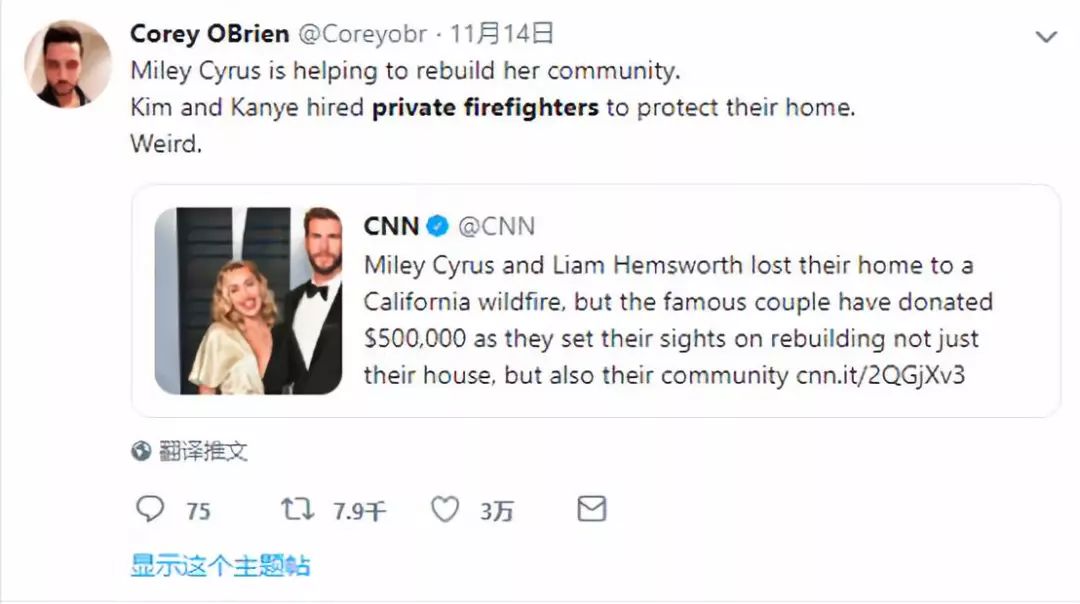Click 翻译推文 to translate the tweet
The width and height of the screenshot is (1080, 604).
pos(203,451)
